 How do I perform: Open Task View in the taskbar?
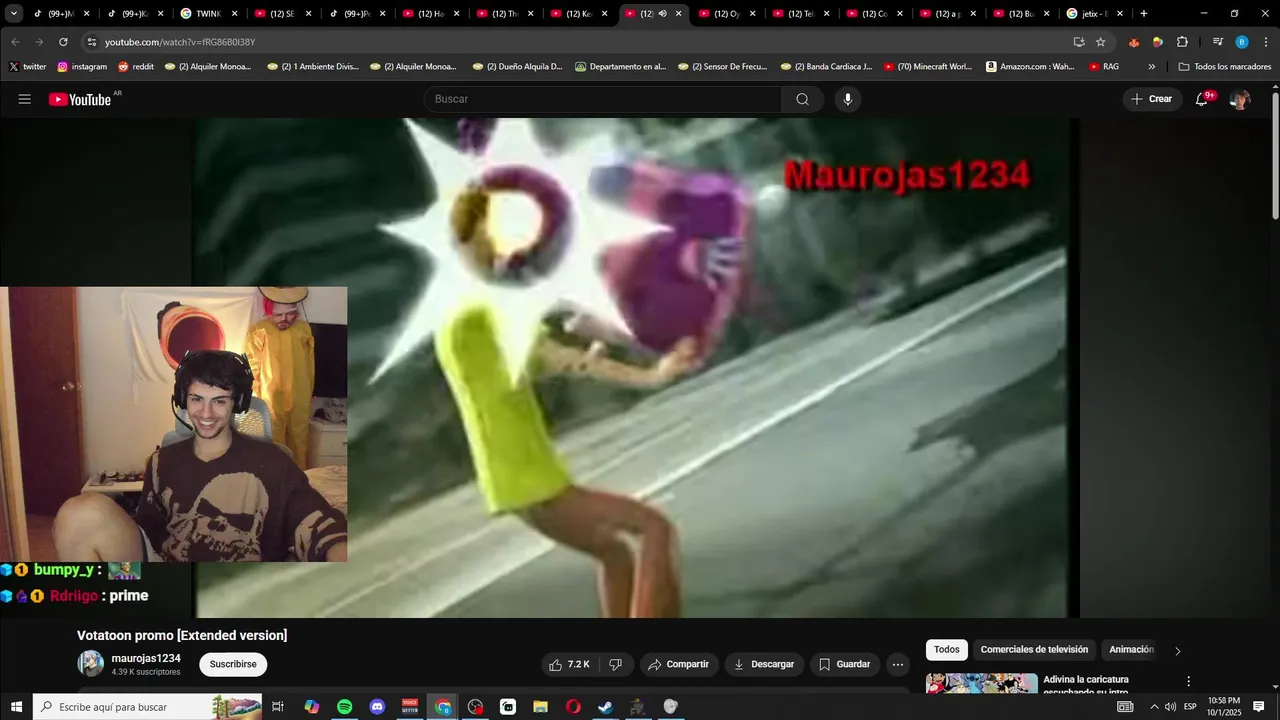click(x=278, y=707)
